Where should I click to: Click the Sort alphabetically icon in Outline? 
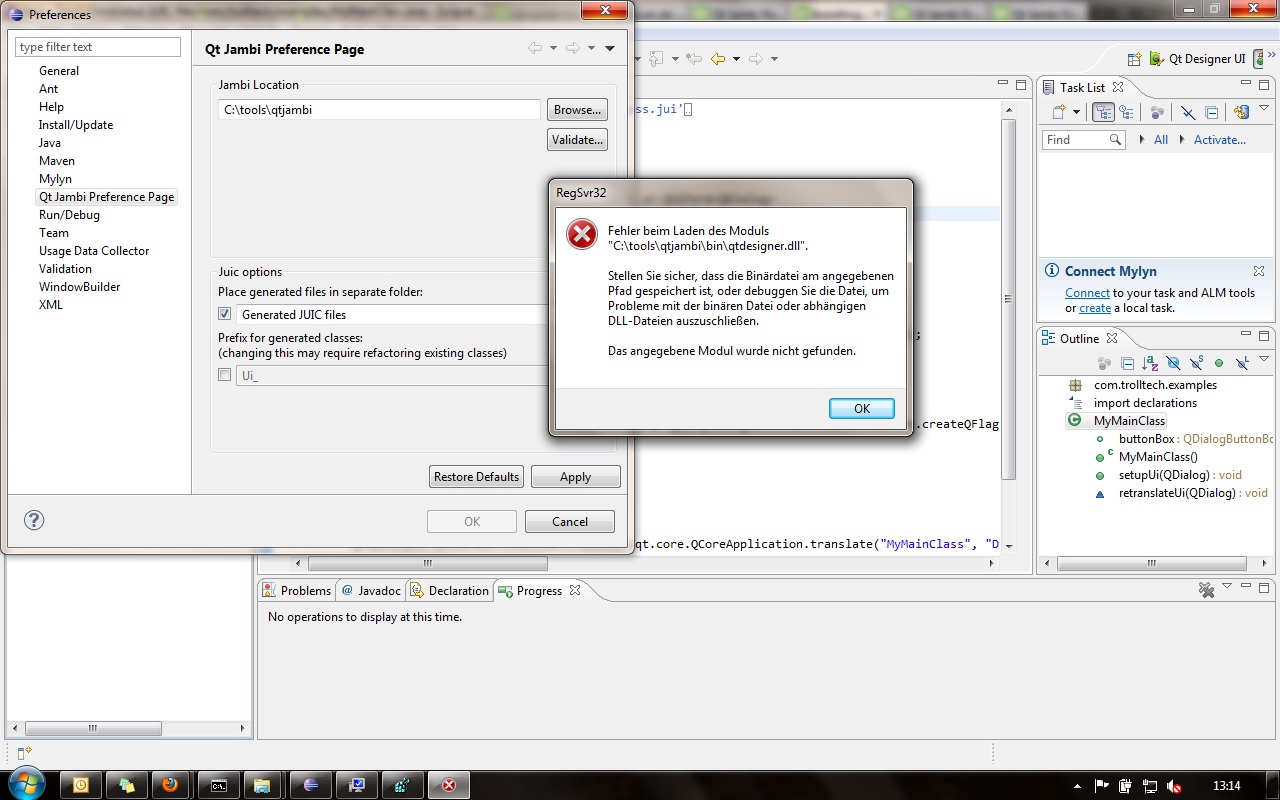pyautogui.click(x=1150, y=363)
